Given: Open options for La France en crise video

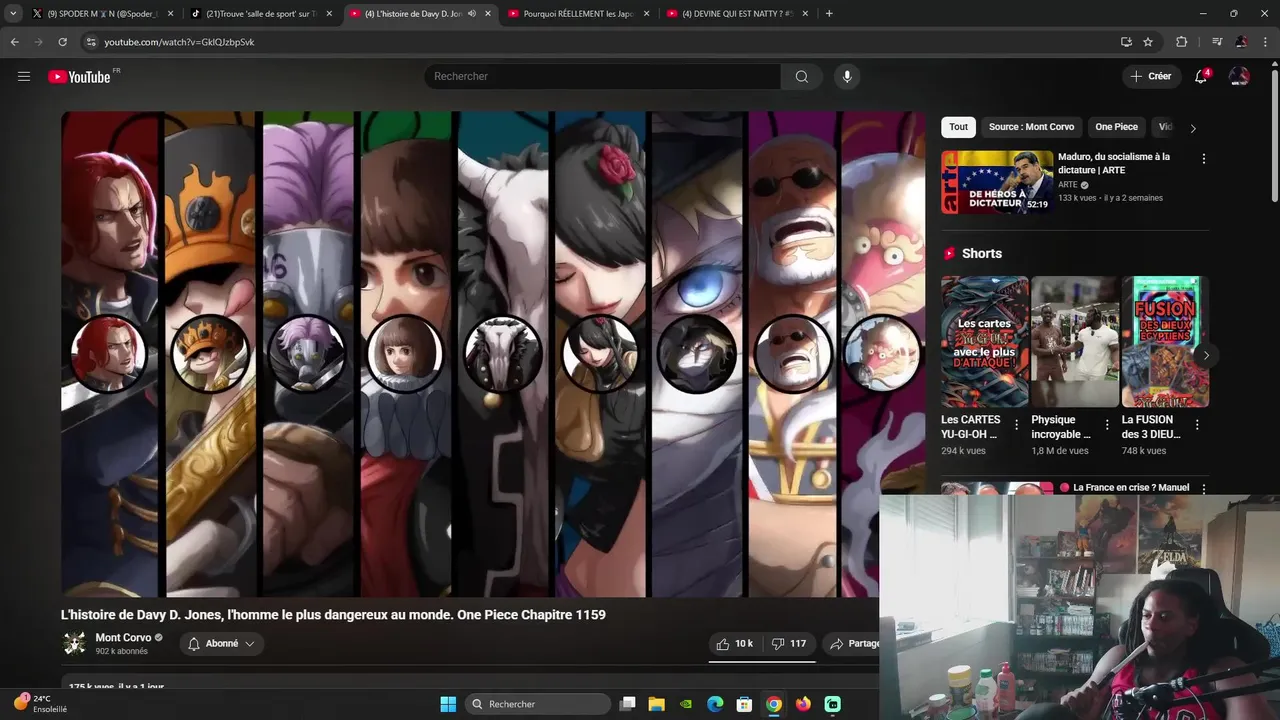Looking at the screenshot, I should click(x=1203, y=489).
